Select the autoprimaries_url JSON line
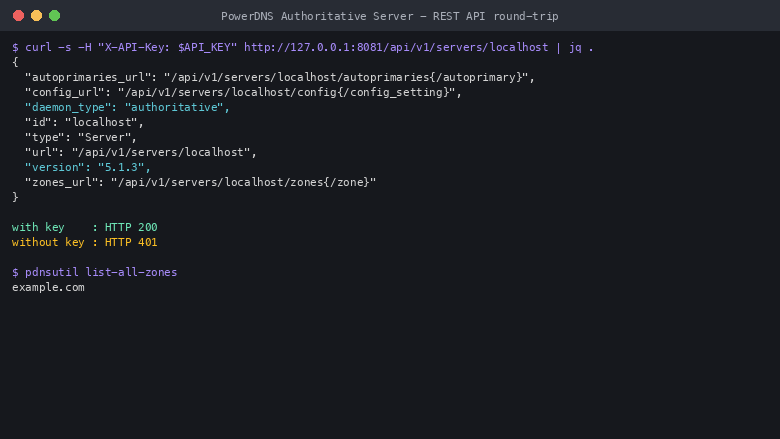 (x=280, y=78)
